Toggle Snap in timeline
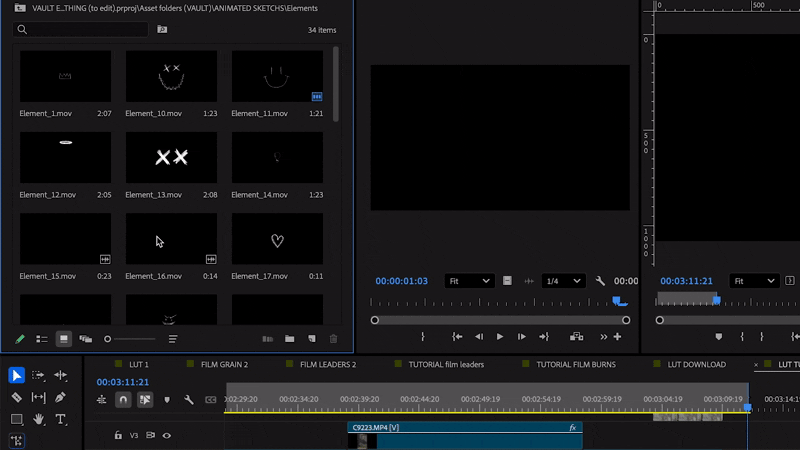Viewport: 800px width, 450px height. coord(123,400)
